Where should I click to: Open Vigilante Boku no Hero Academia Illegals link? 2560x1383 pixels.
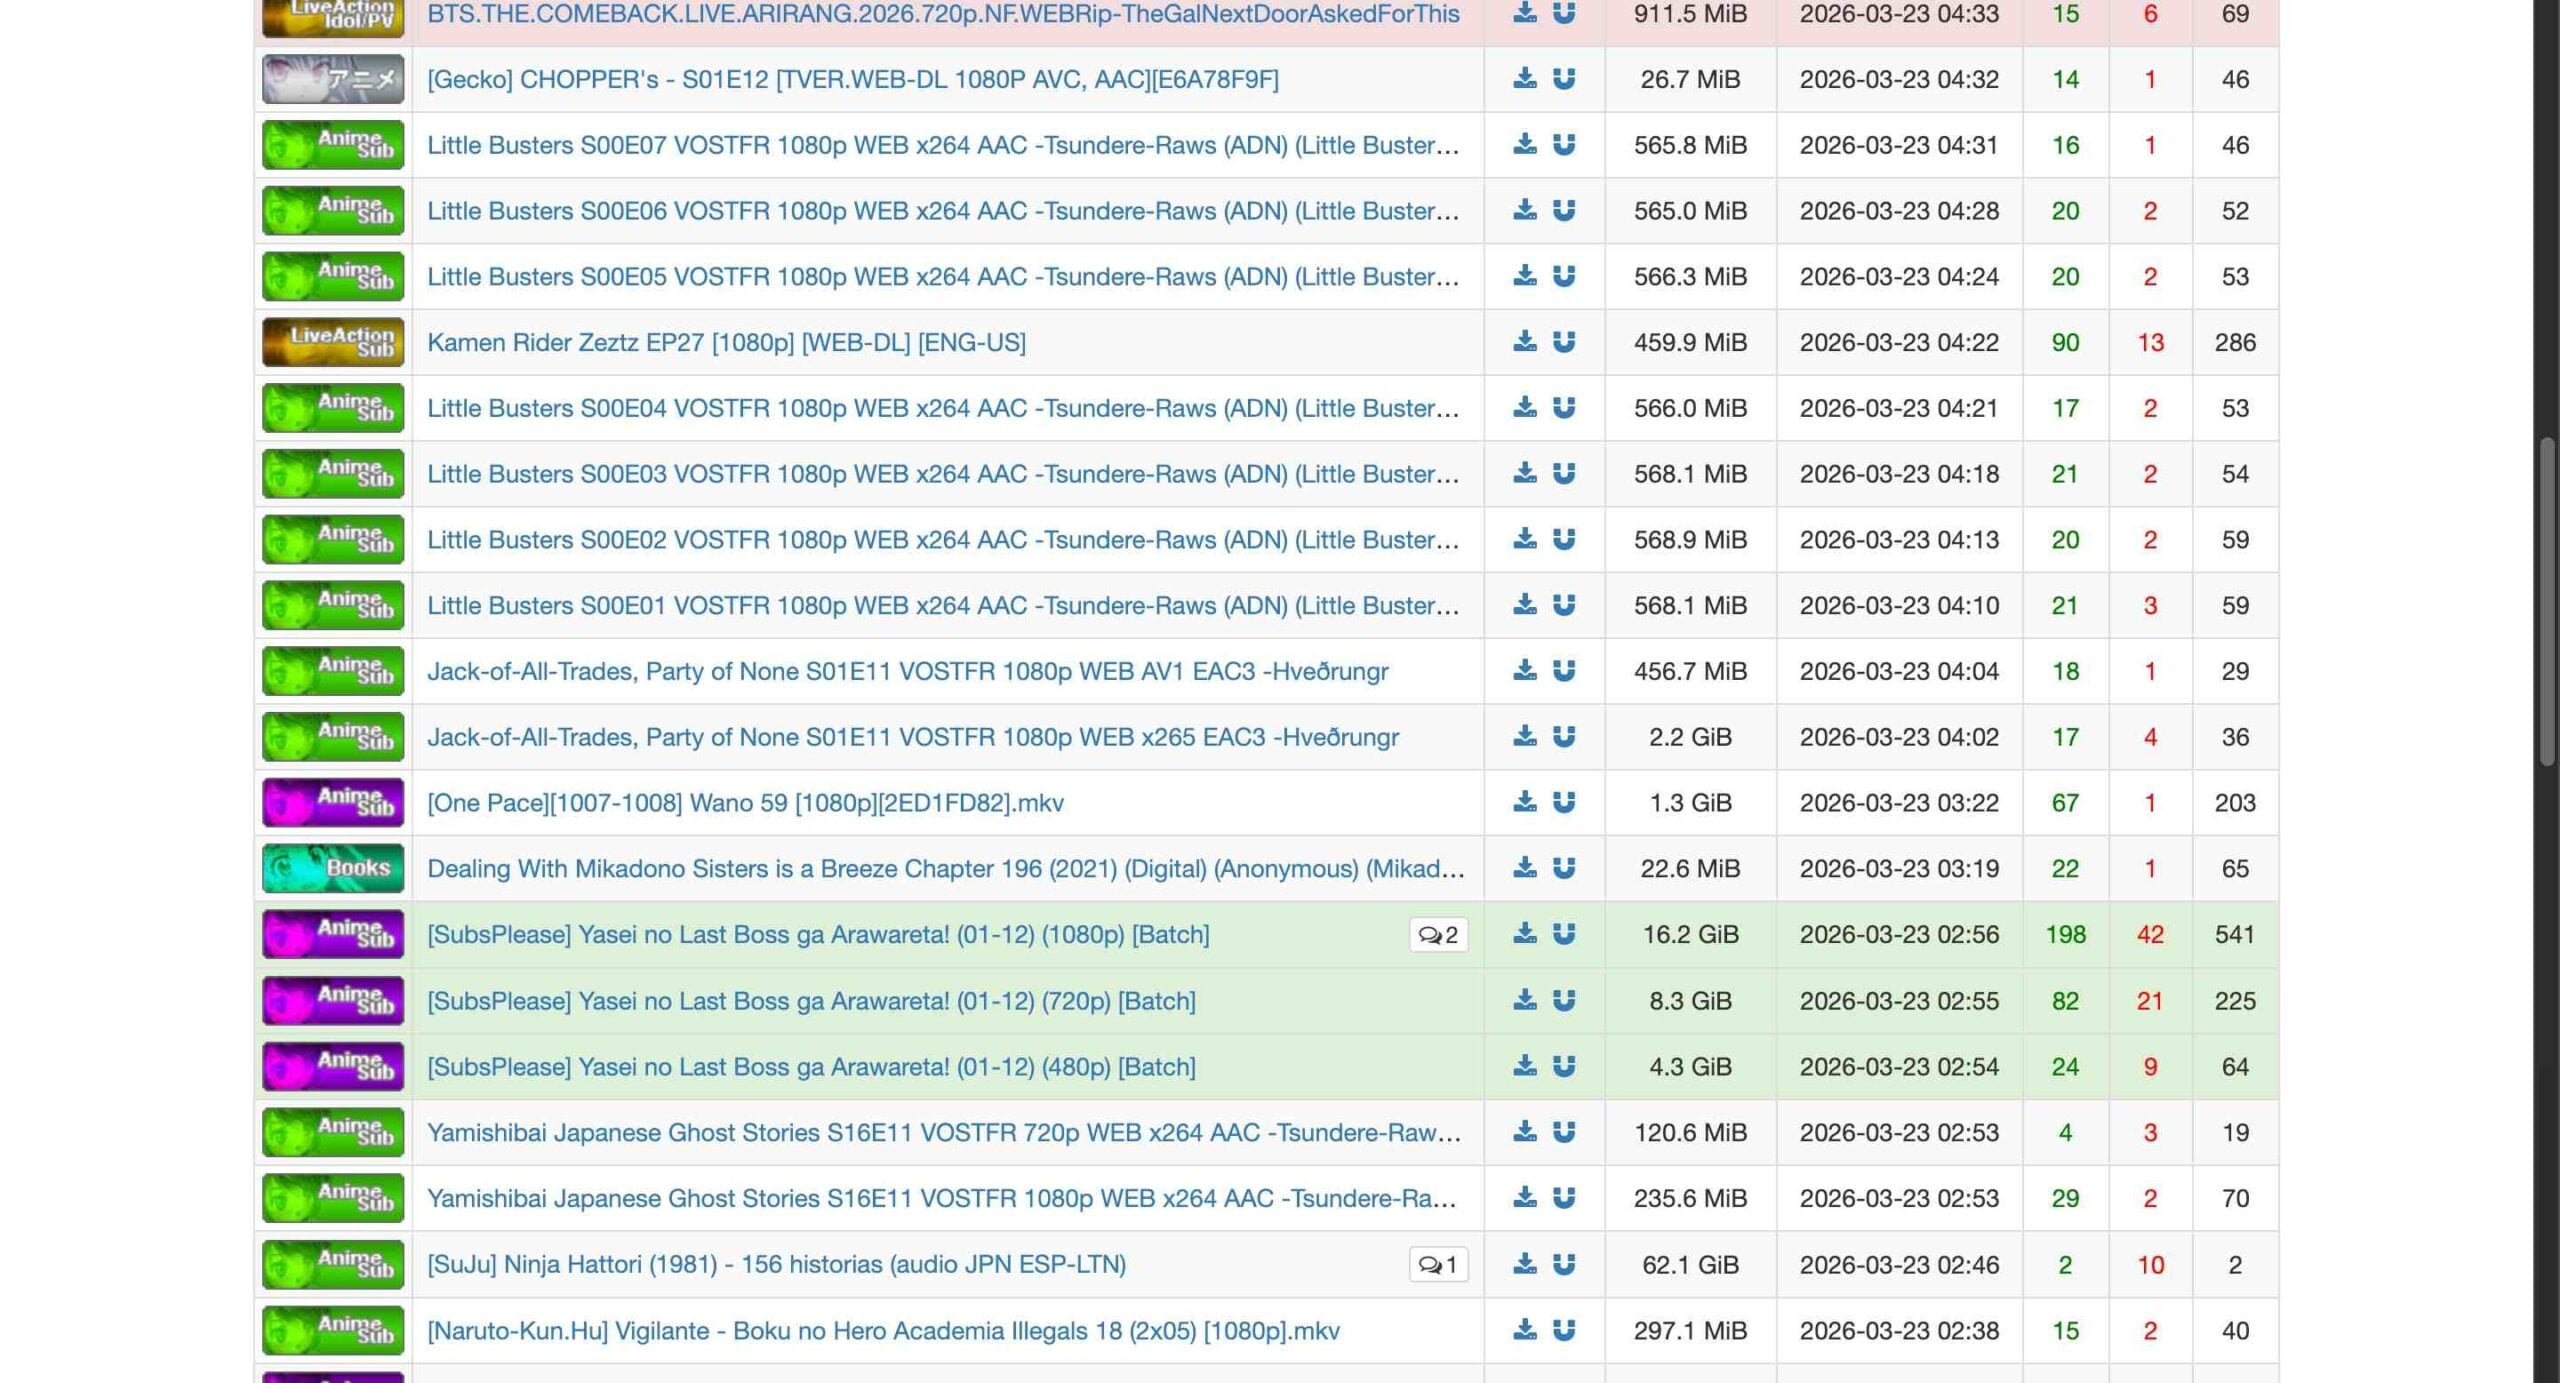click(x=883, y=1331)
